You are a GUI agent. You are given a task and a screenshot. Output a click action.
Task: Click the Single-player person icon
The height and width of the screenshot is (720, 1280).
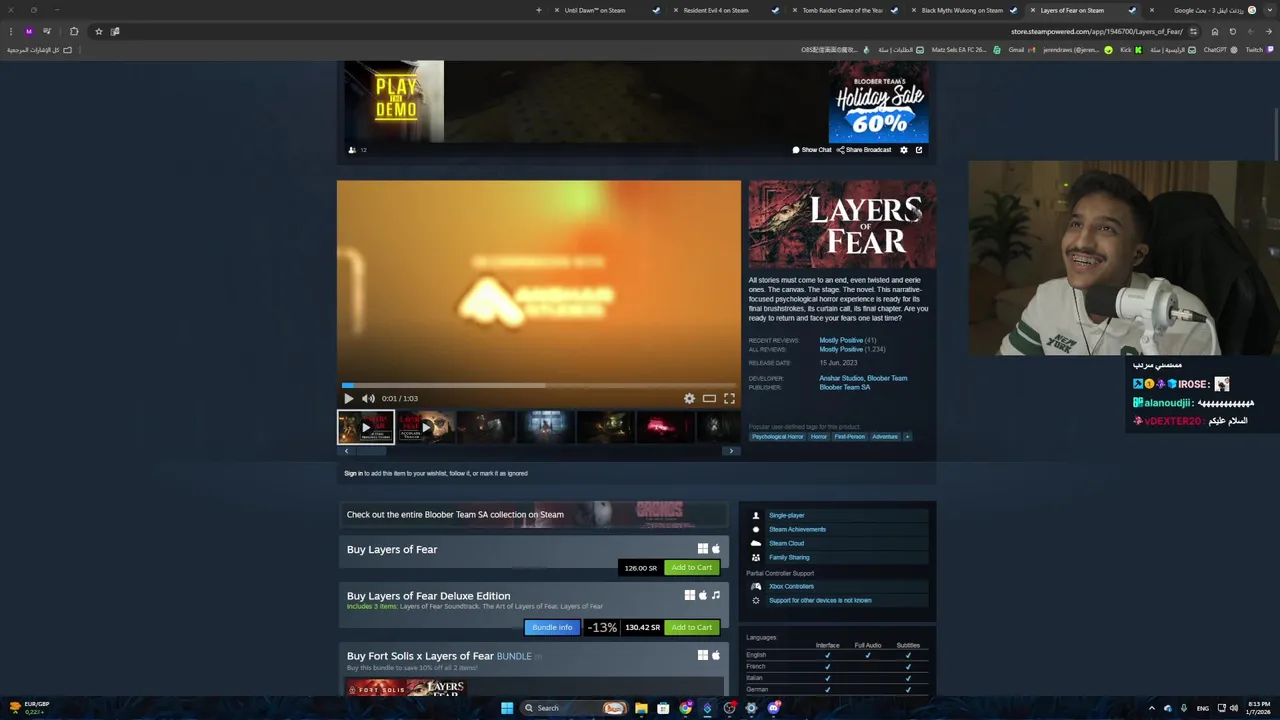(756, 515)
